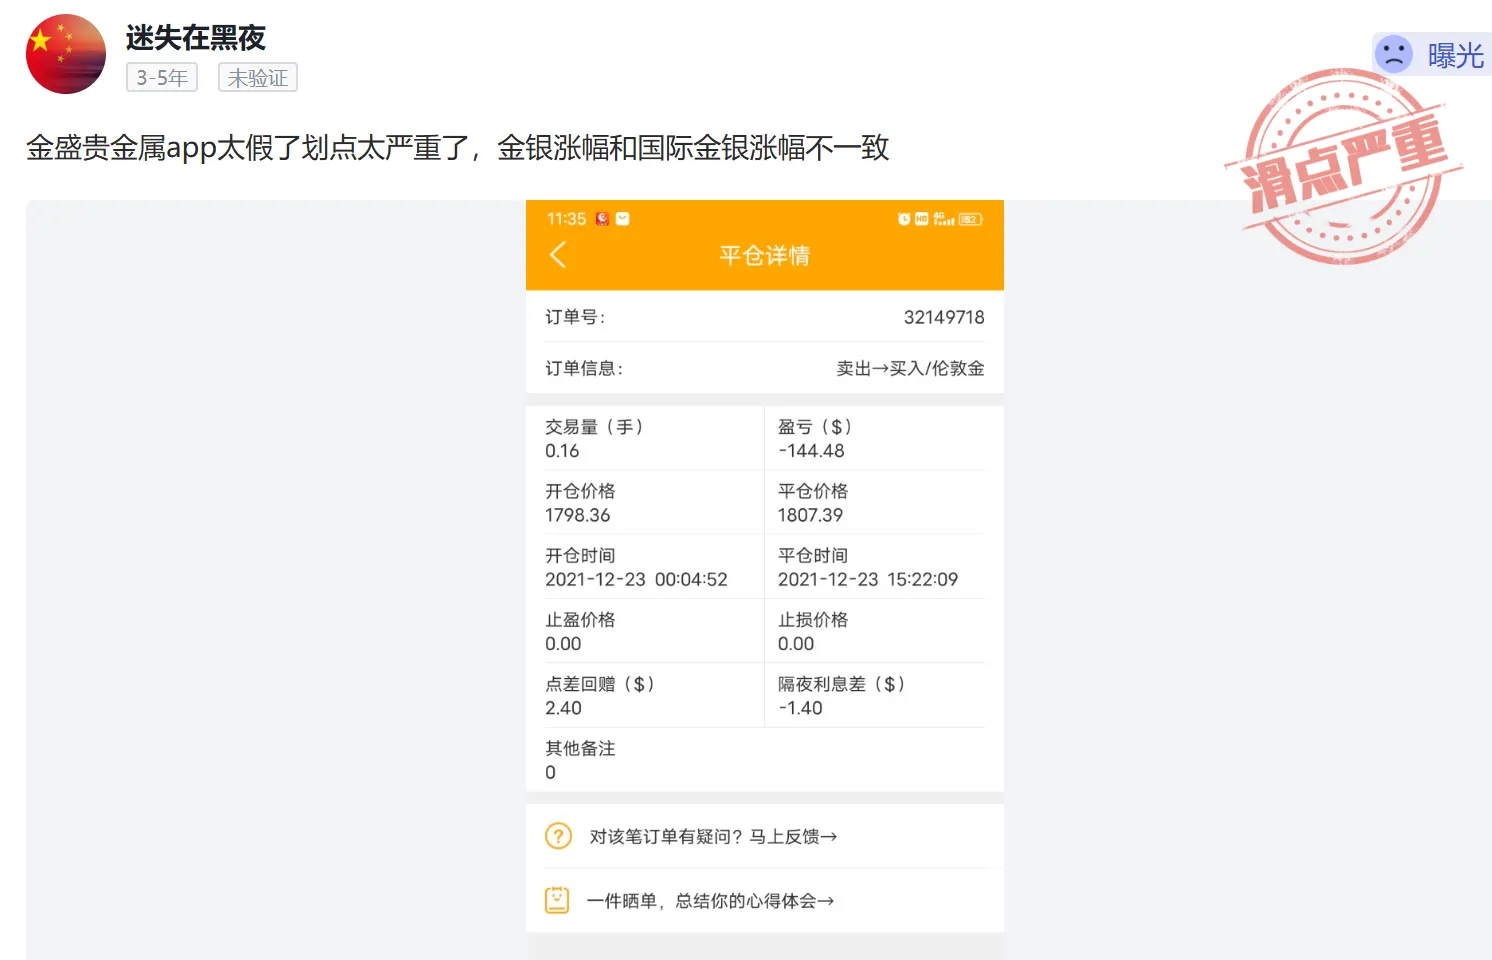Click the profit/loss value -144.48
The width and height of the screenshot is (1492, 960).
point(811,451)
